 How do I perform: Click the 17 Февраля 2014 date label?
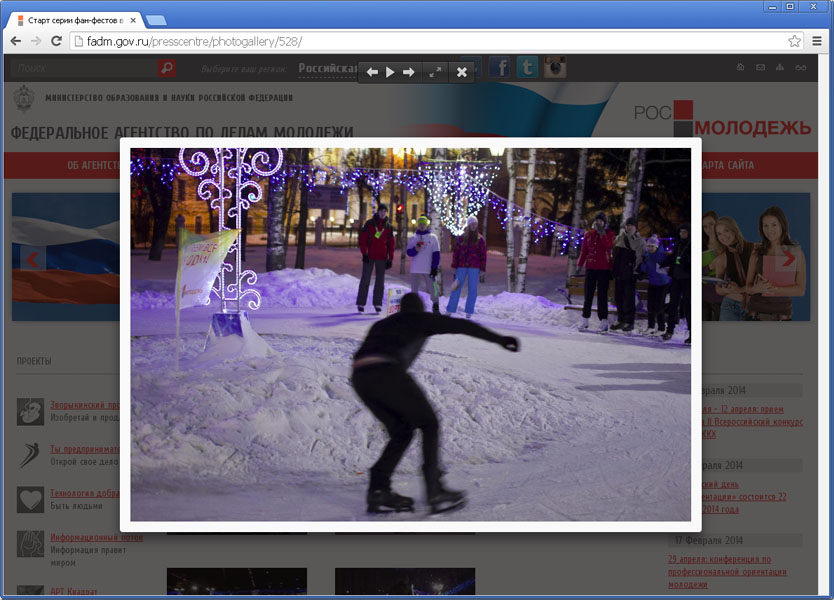click(711, 540)
